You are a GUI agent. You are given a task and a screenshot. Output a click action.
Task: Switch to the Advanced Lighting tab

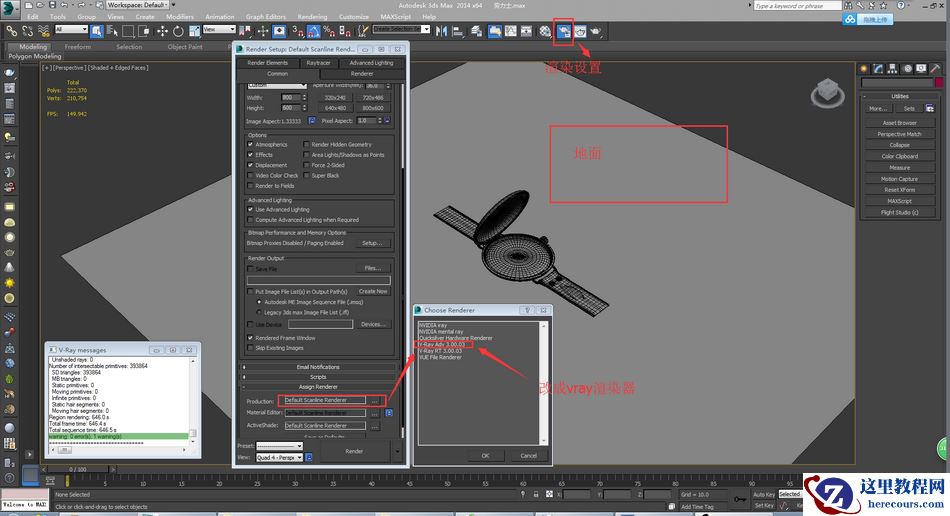pyautogui.click(x=371, y=63)
